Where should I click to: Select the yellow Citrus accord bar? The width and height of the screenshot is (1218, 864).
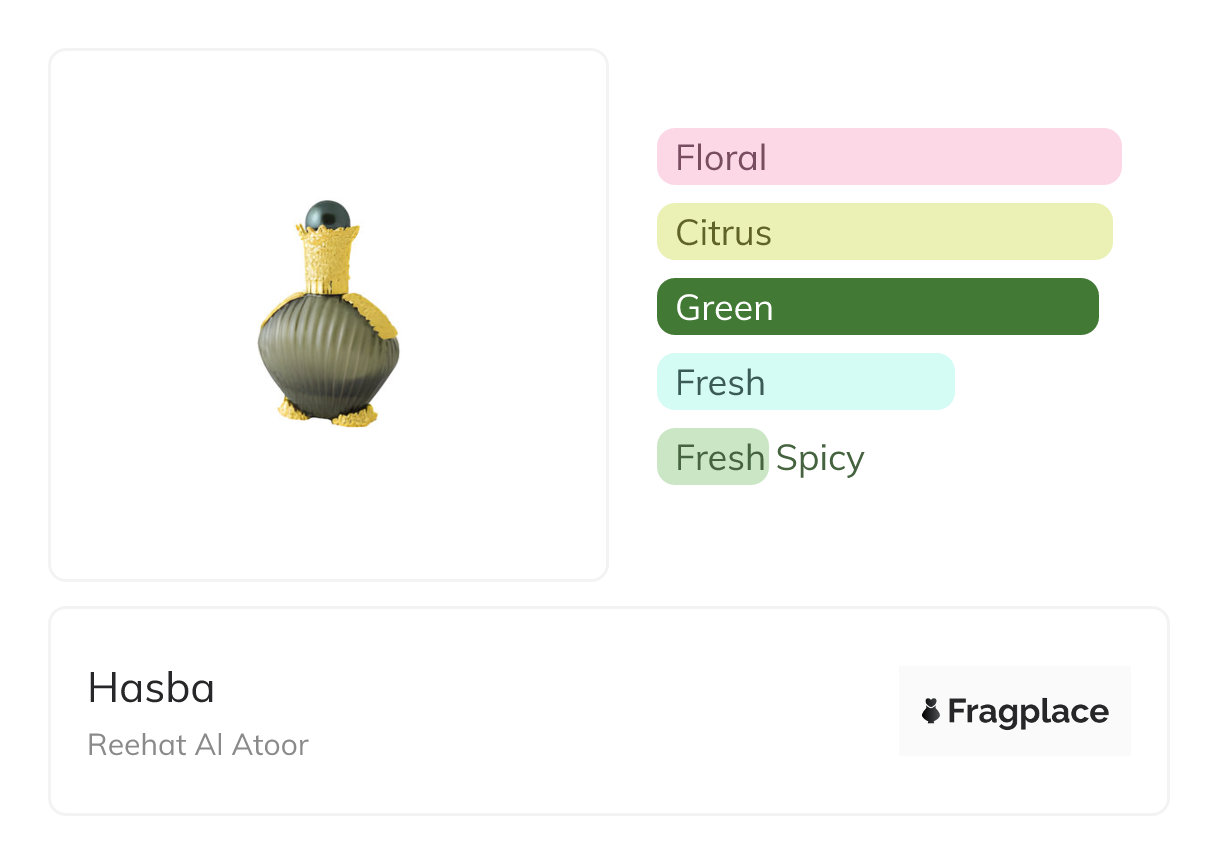click(884, 232)
